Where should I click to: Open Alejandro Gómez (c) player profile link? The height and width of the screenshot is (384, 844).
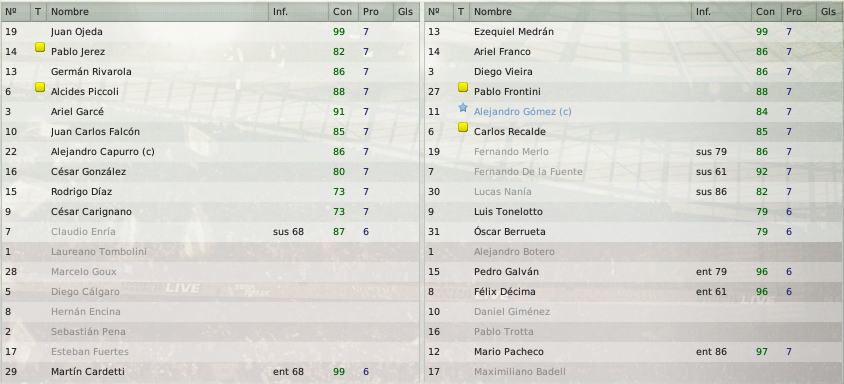tap(523, 111)
